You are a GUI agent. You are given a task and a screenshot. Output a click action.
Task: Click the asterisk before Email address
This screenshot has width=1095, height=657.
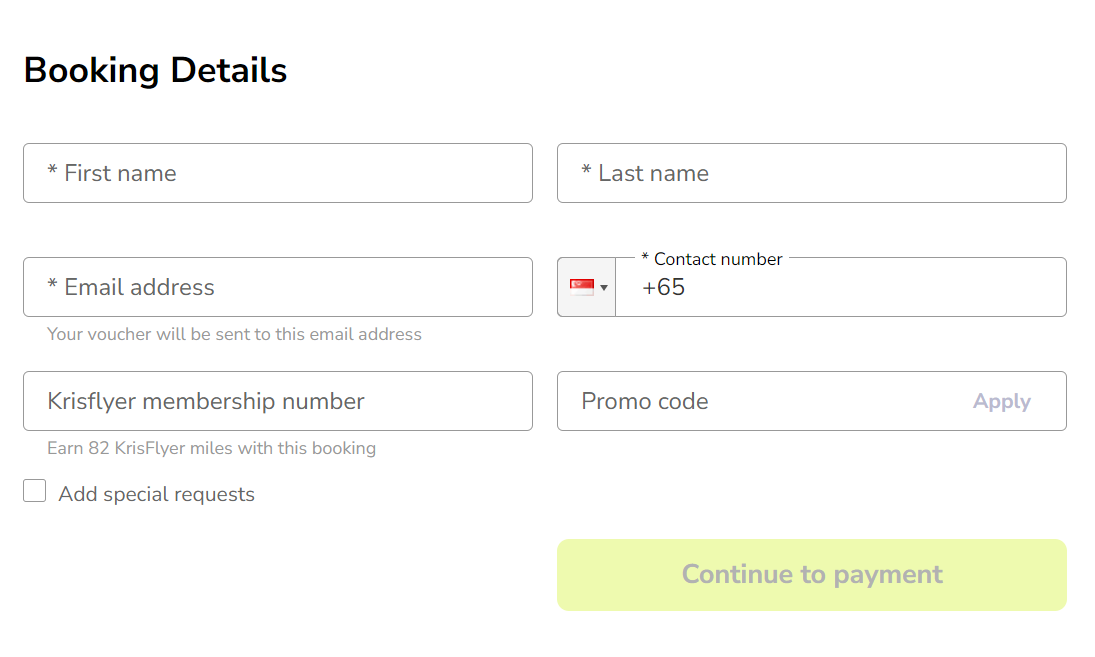[52, 283]
